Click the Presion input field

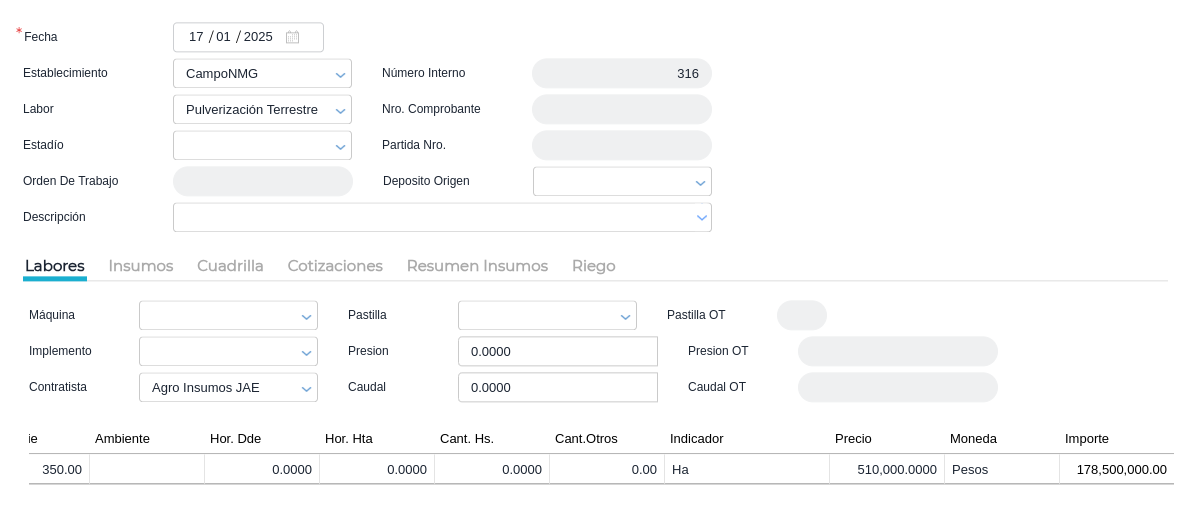pos(557,352)
